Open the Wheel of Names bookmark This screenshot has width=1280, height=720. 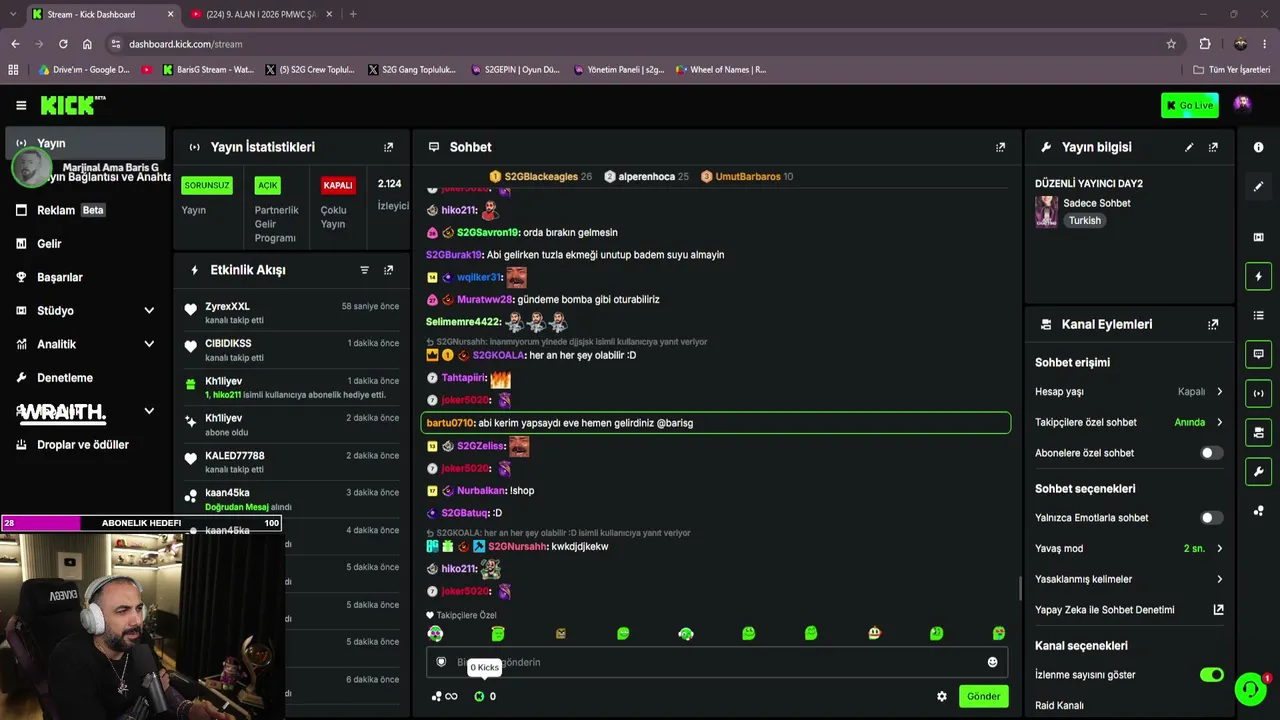coord(720,70)
